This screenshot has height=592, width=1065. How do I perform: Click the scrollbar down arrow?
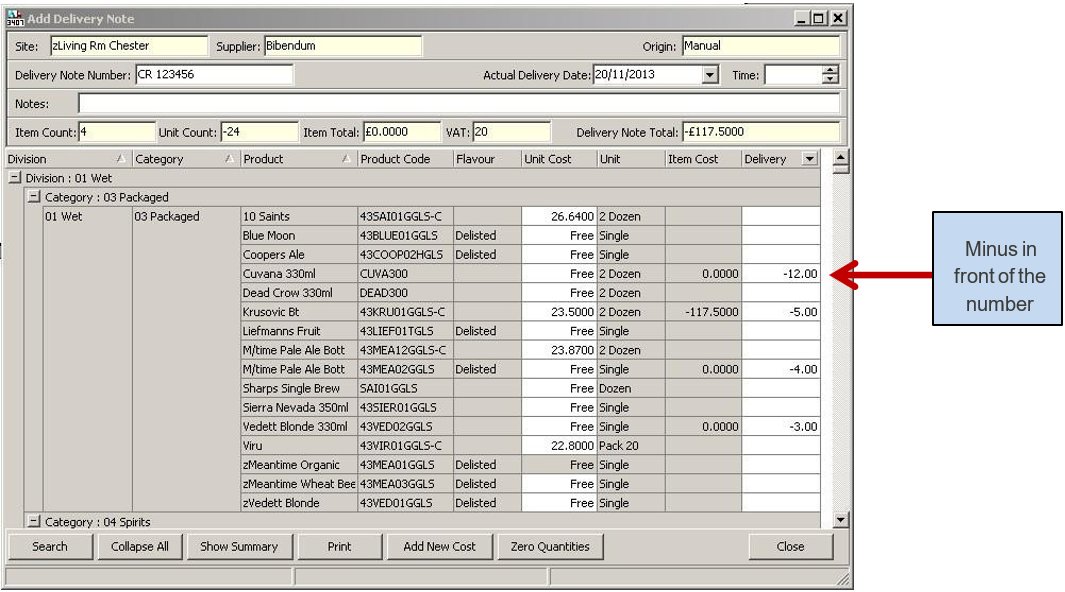click(x=840, y=520)
